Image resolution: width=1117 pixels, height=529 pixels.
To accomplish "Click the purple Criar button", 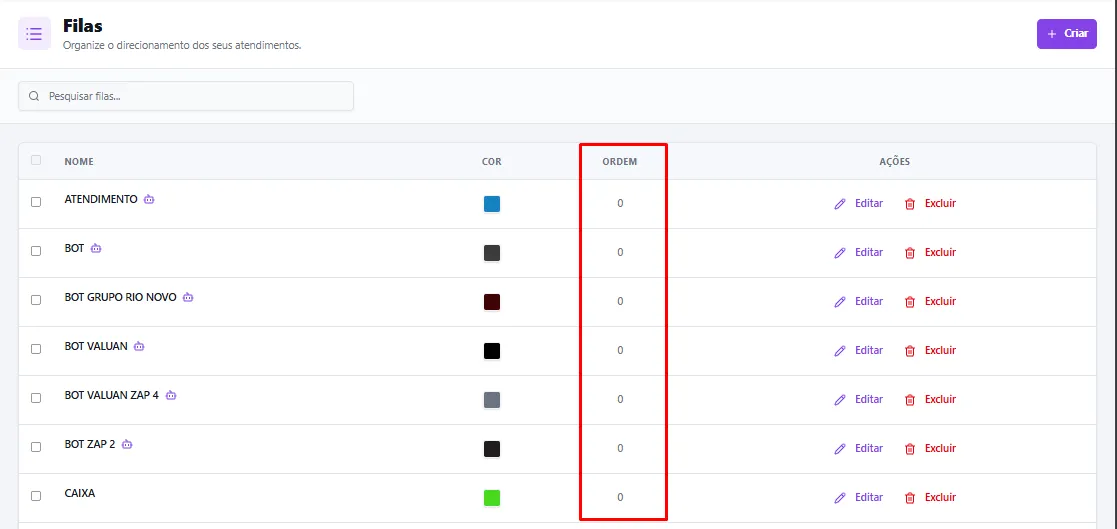I will pos(1066,33).
